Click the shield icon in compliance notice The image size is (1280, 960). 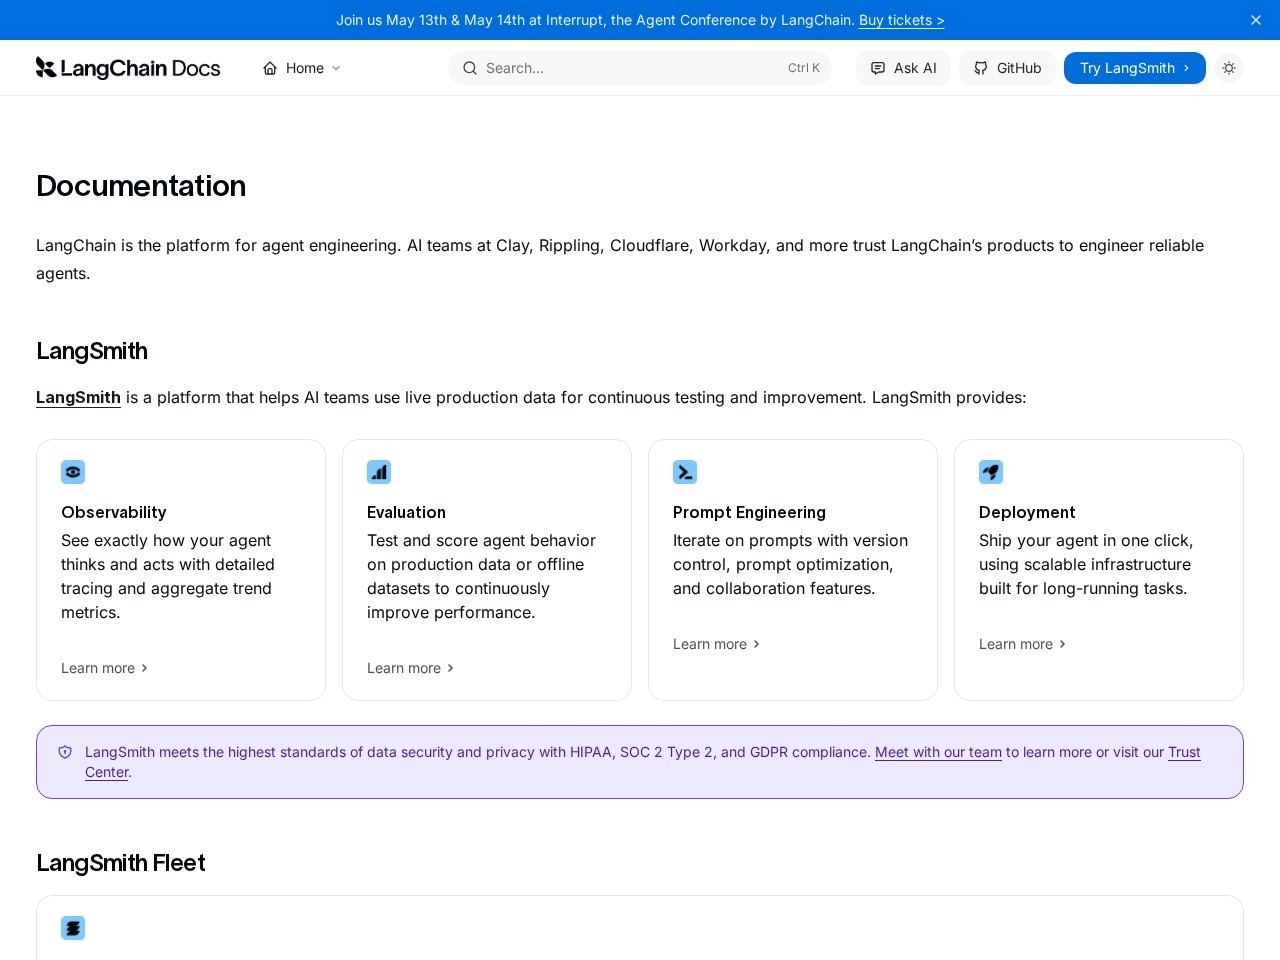[65, 752]
